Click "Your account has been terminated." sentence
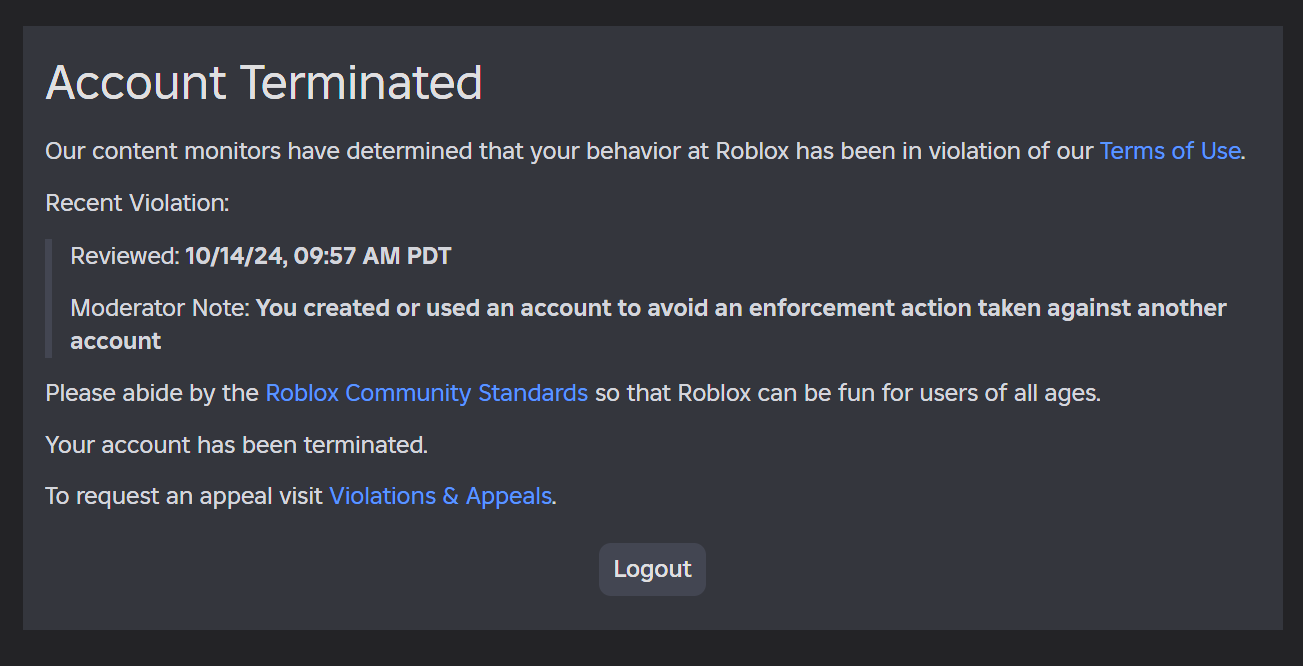Screen dimensions: 1303x666 coord(236,444)
